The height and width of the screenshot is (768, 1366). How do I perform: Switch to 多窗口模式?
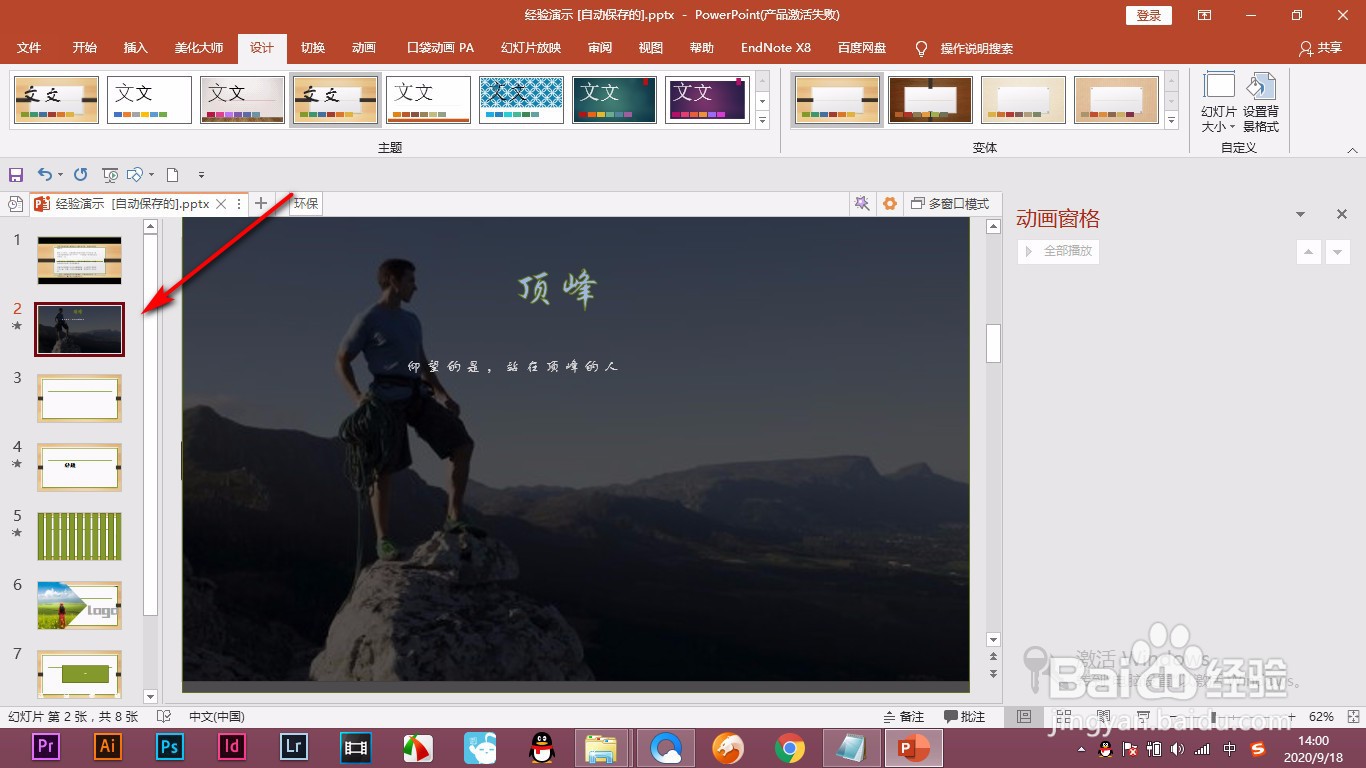(x=950, y=204)
